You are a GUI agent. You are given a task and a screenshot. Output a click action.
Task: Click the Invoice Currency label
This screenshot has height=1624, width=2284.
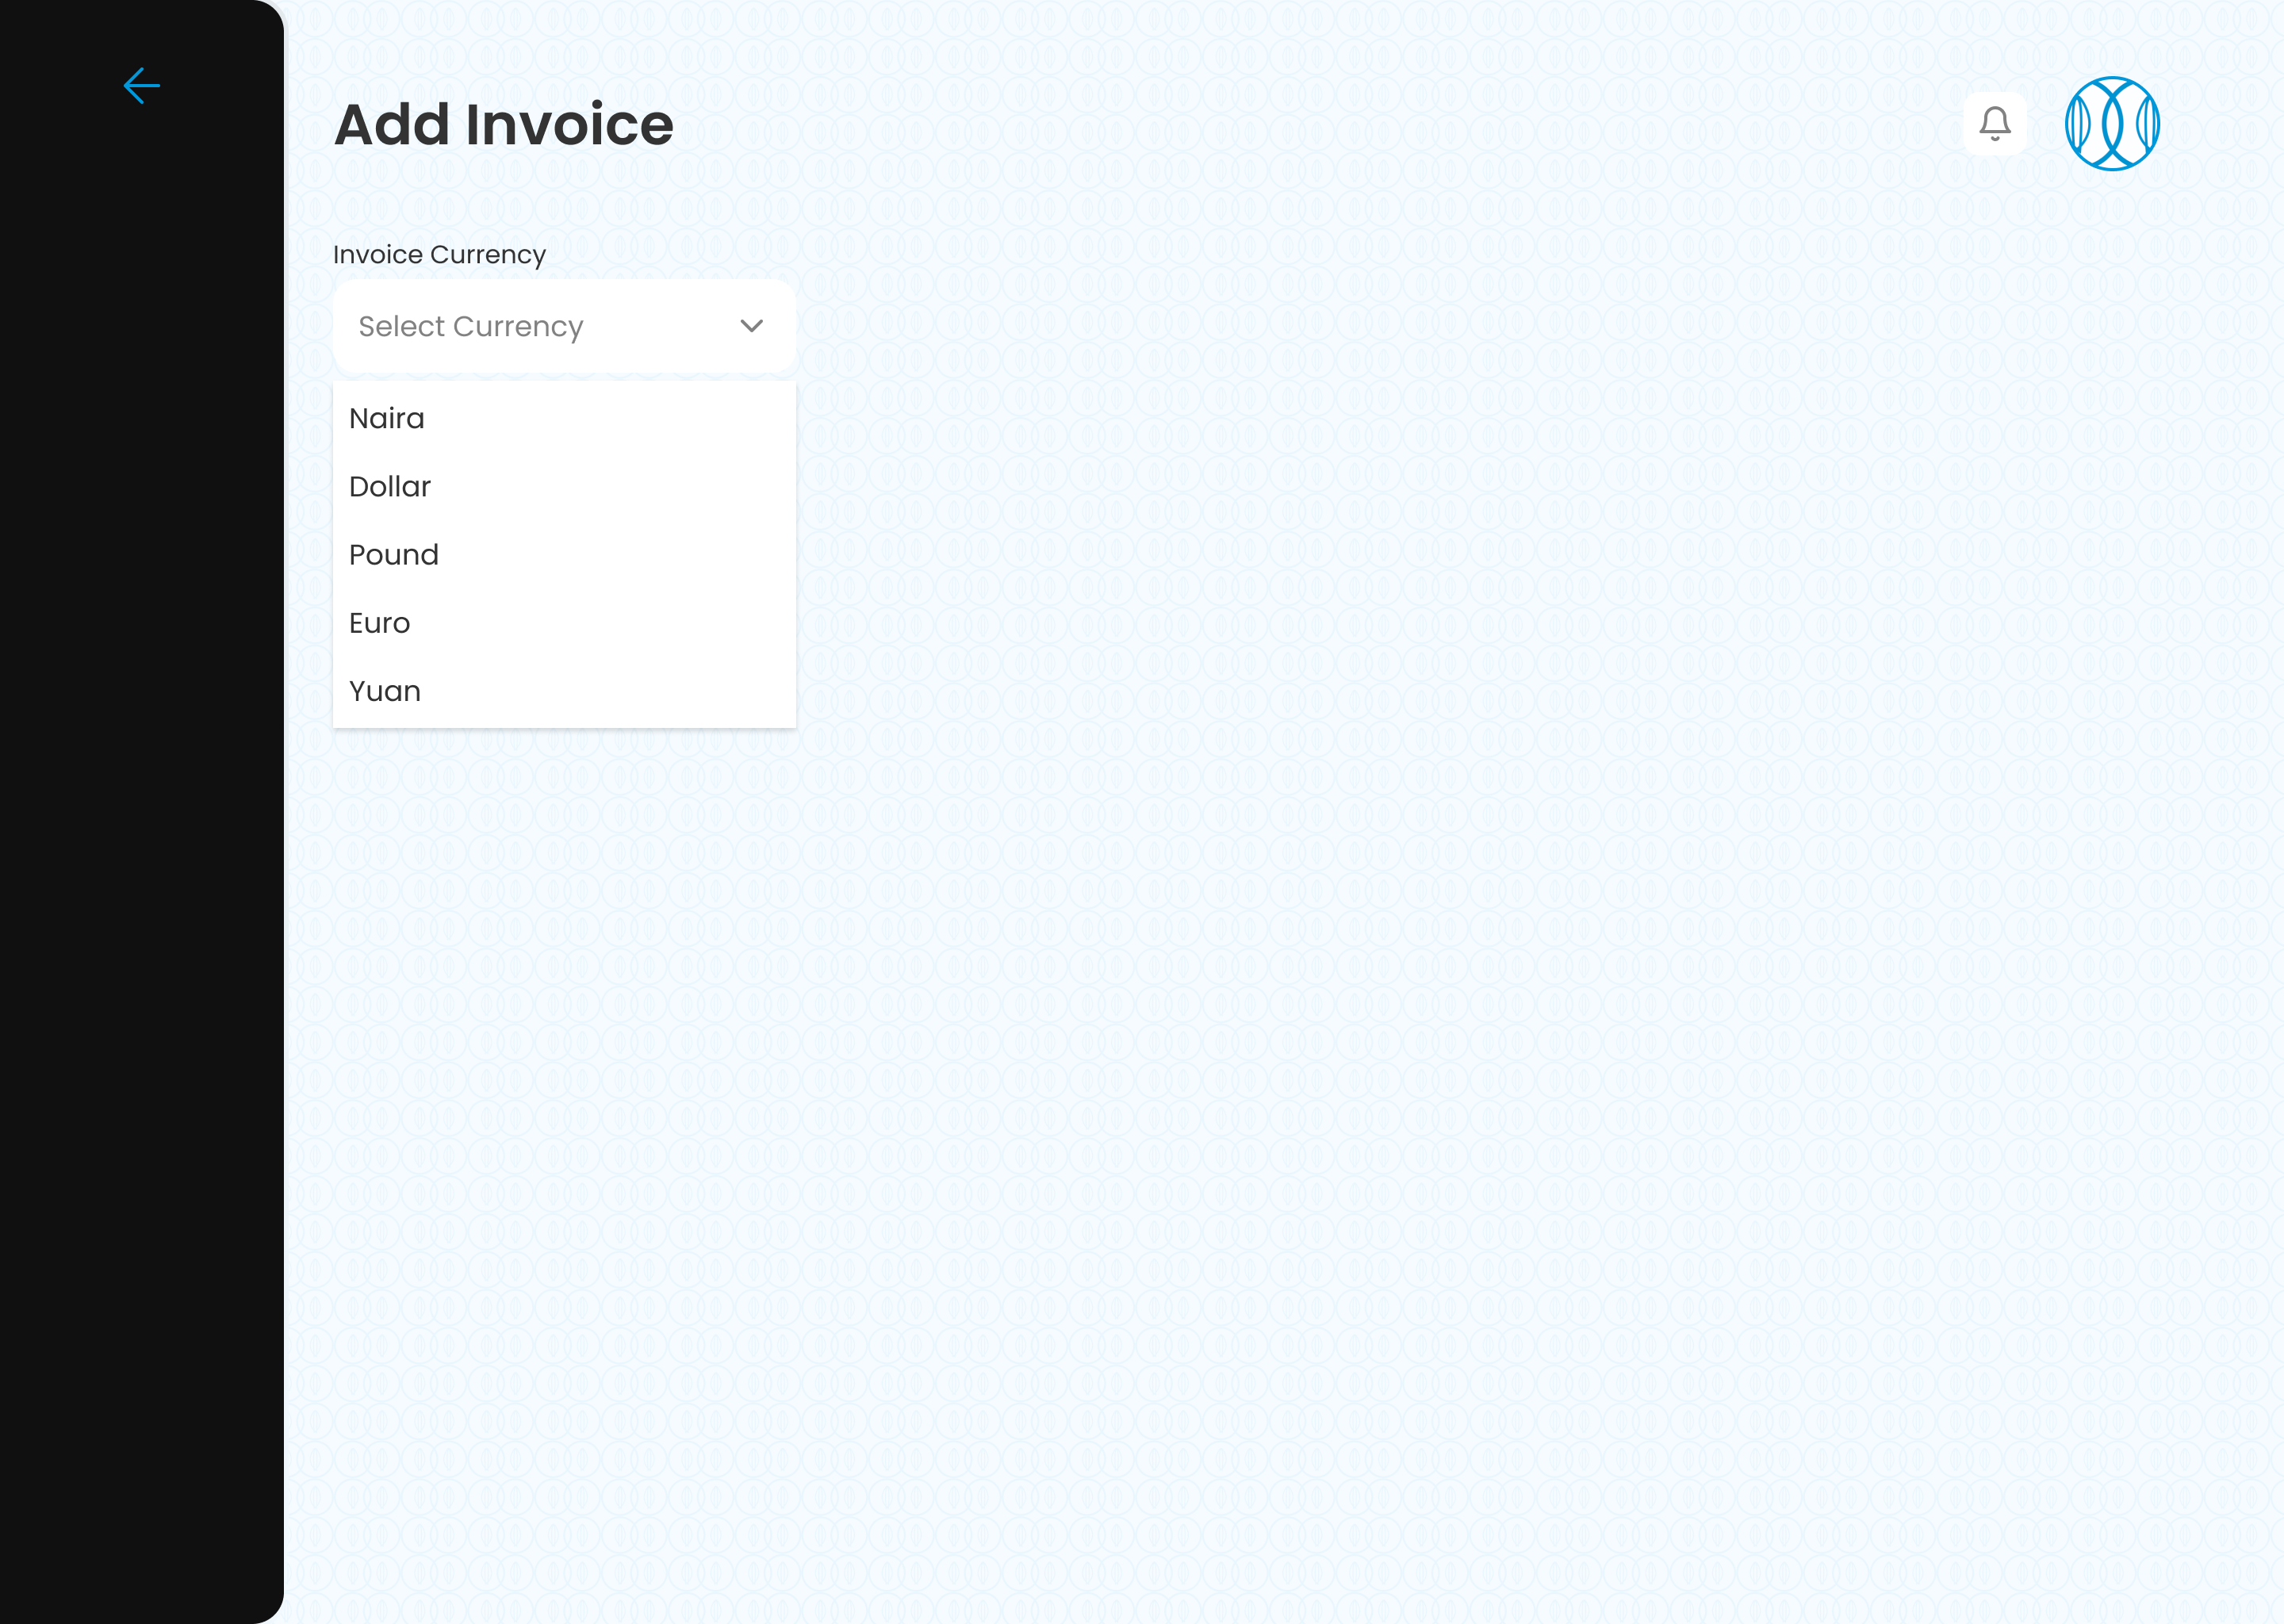pyautogui.click(x=439, y=255)
